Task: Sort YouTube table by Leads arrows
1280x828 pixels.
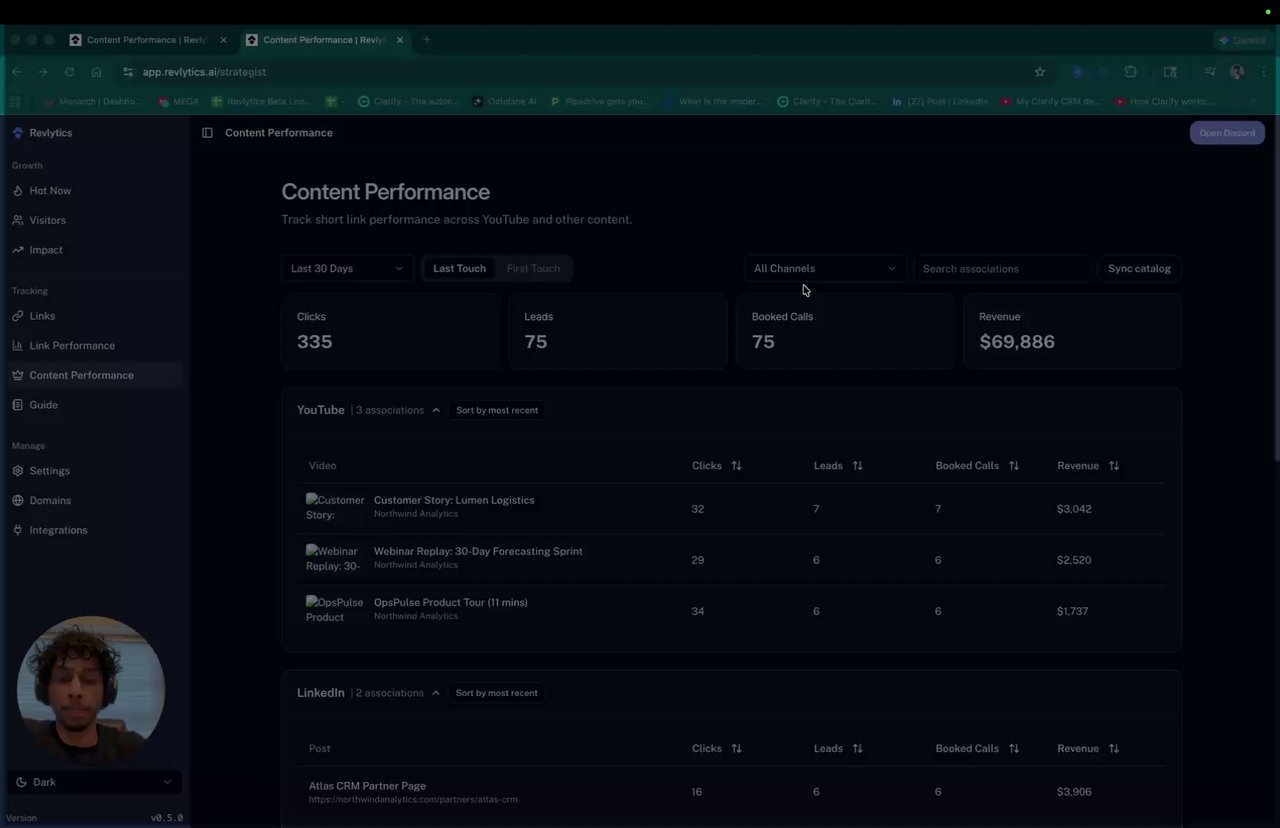Action: [x=857, y=466]
